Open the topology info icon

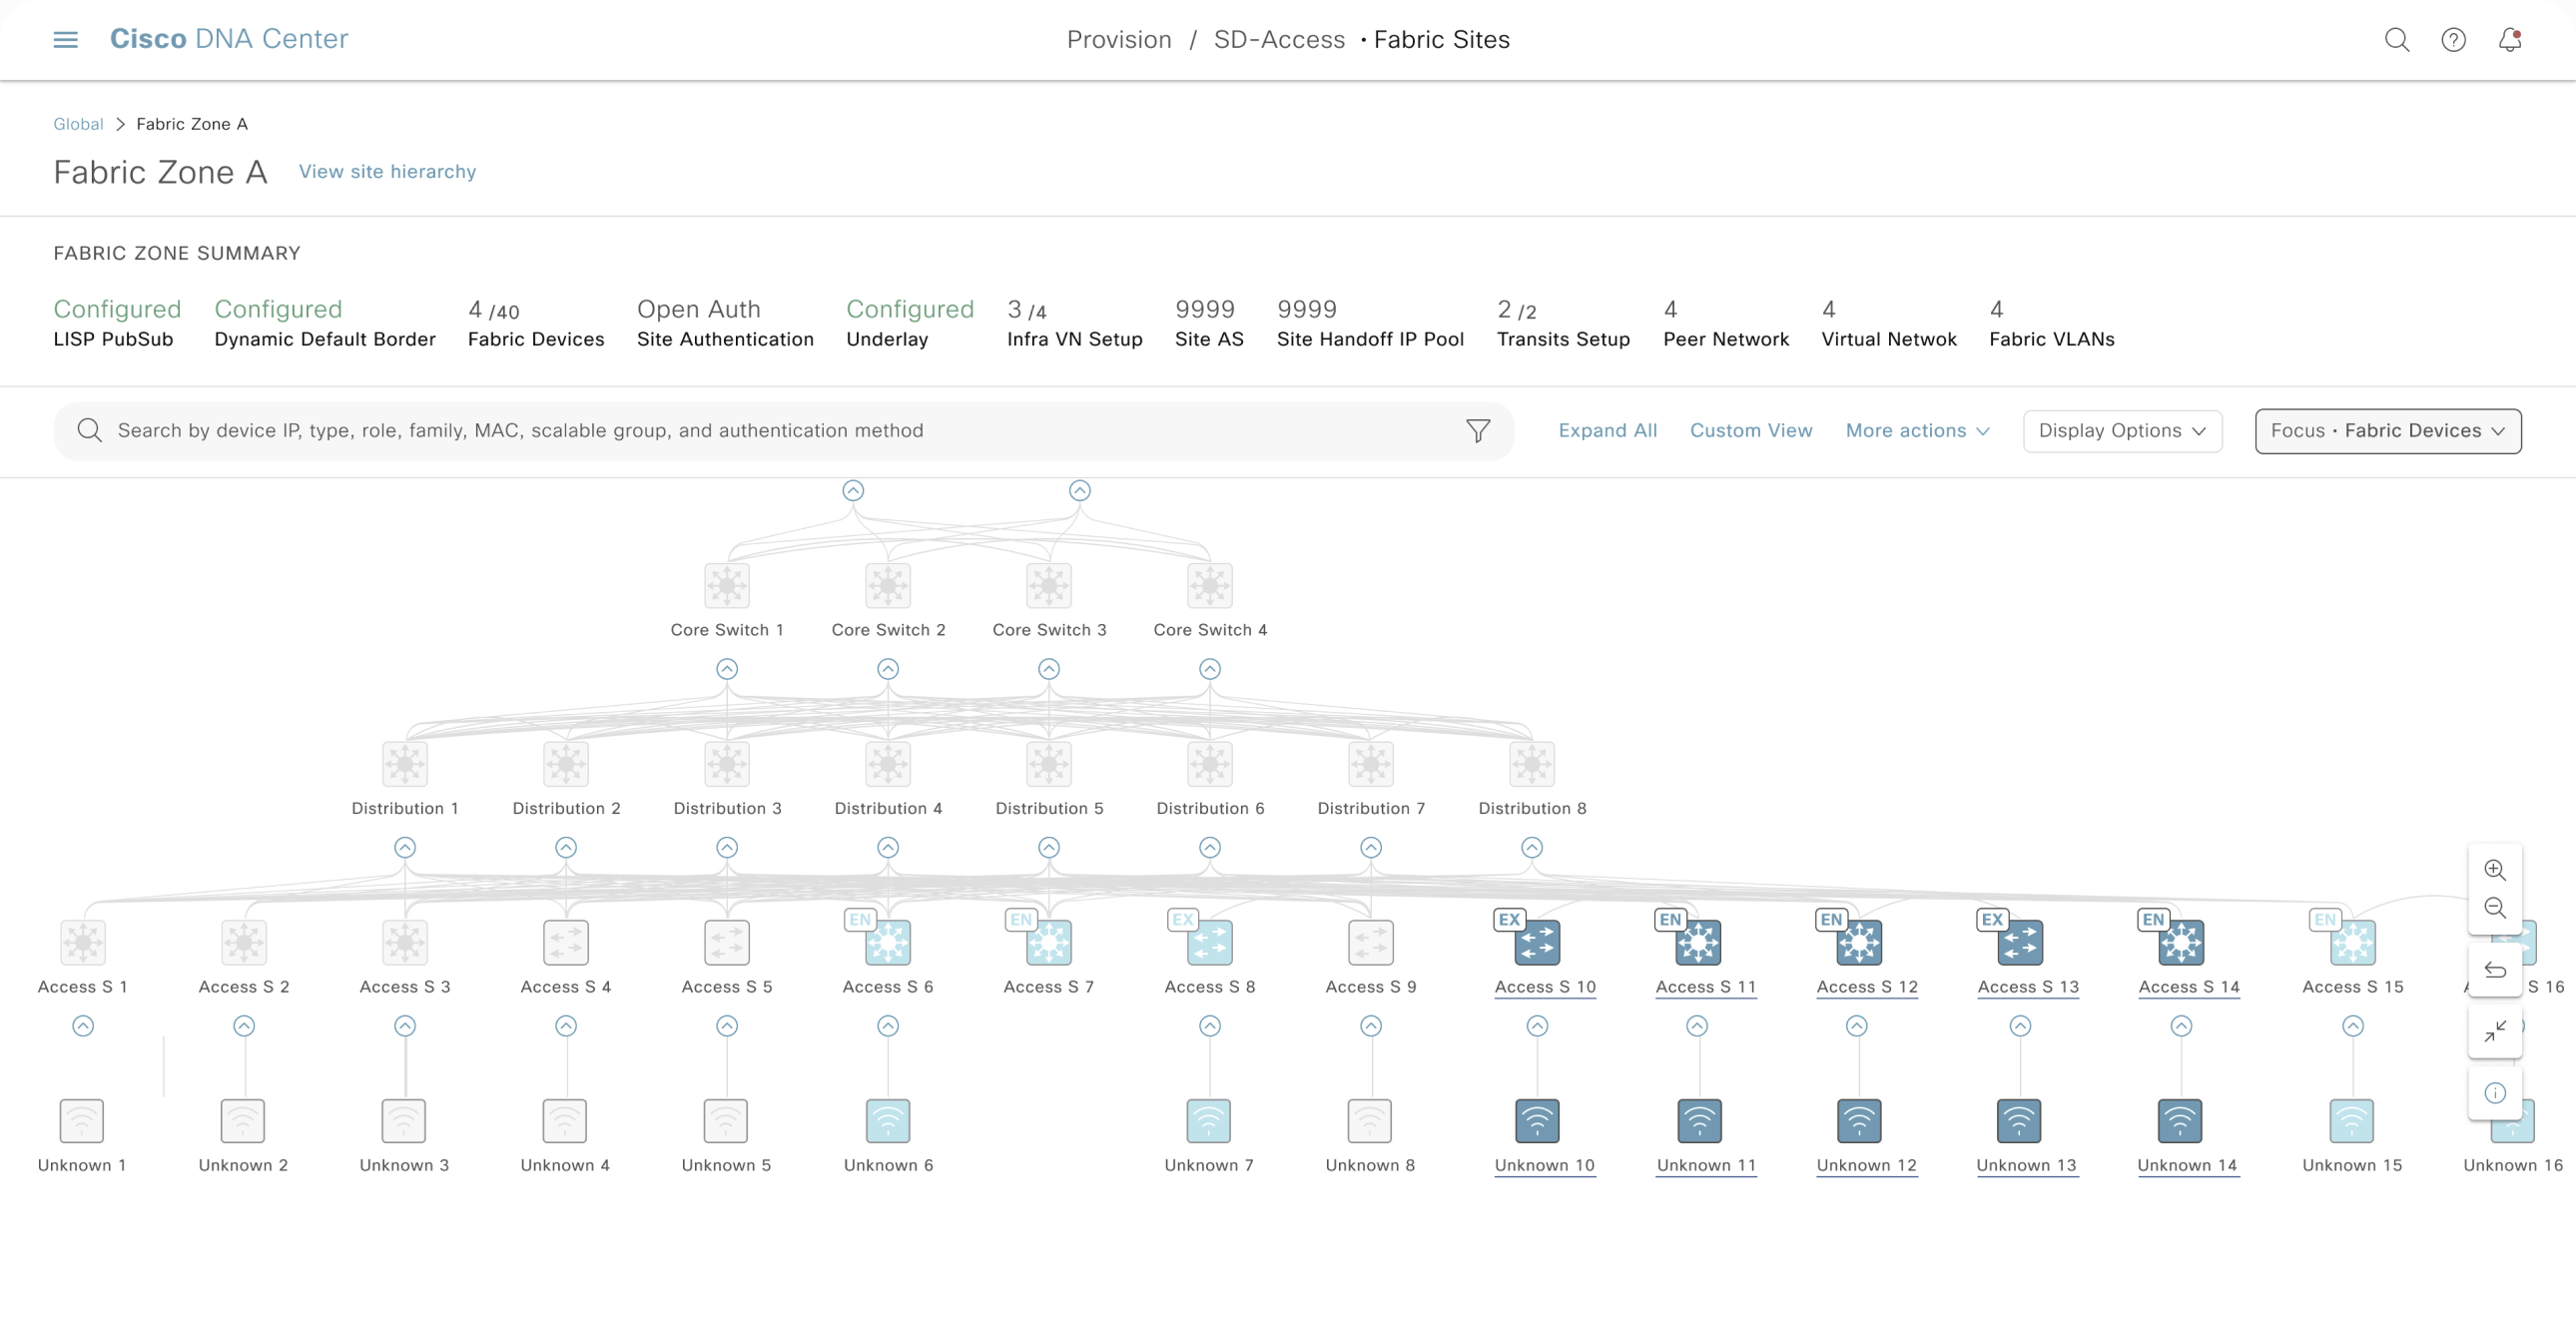(x=2495, y=1093)
